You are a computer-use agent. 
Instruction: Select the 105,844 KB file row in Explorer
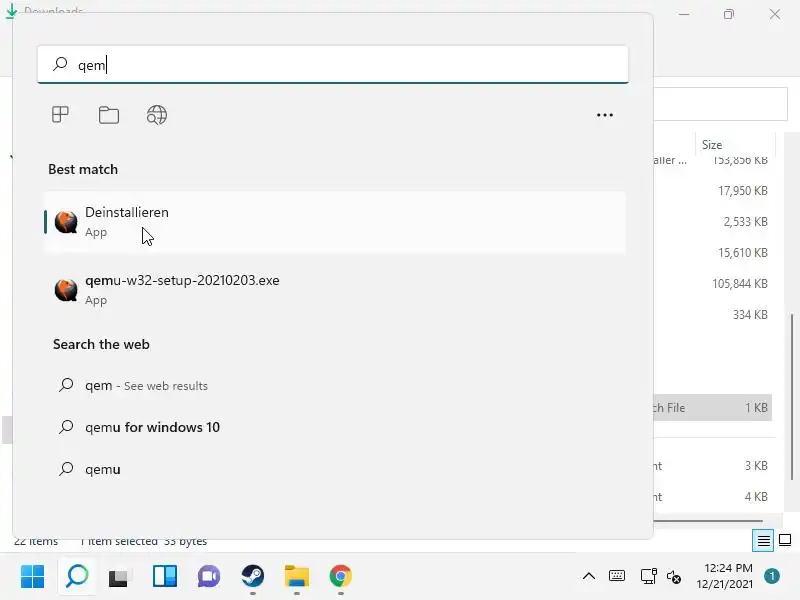(713, 284)
